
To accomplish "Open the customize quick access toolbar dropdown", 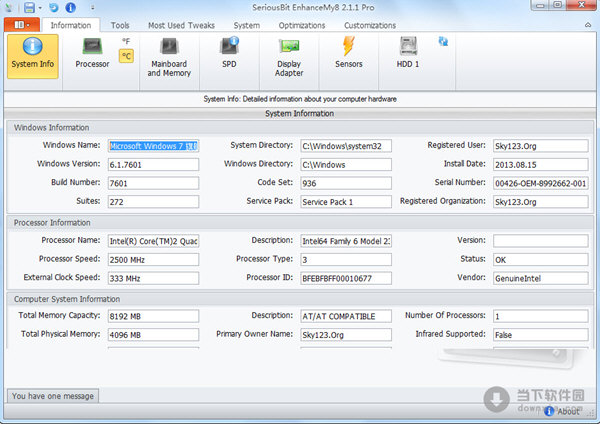I will (x=92, y=8).
